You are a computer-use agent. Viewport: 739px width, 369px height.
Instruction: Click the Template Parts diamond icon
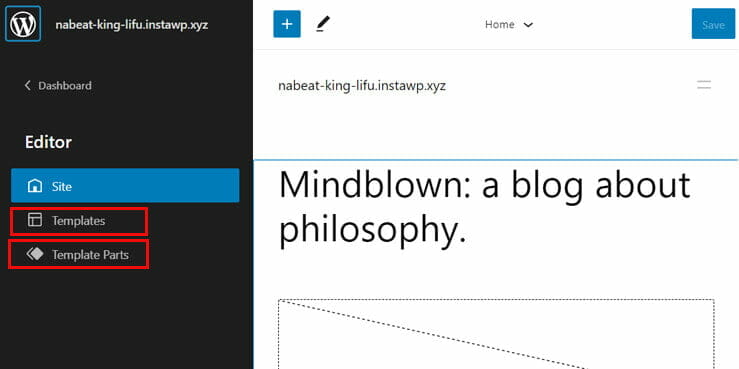[35, 254]
